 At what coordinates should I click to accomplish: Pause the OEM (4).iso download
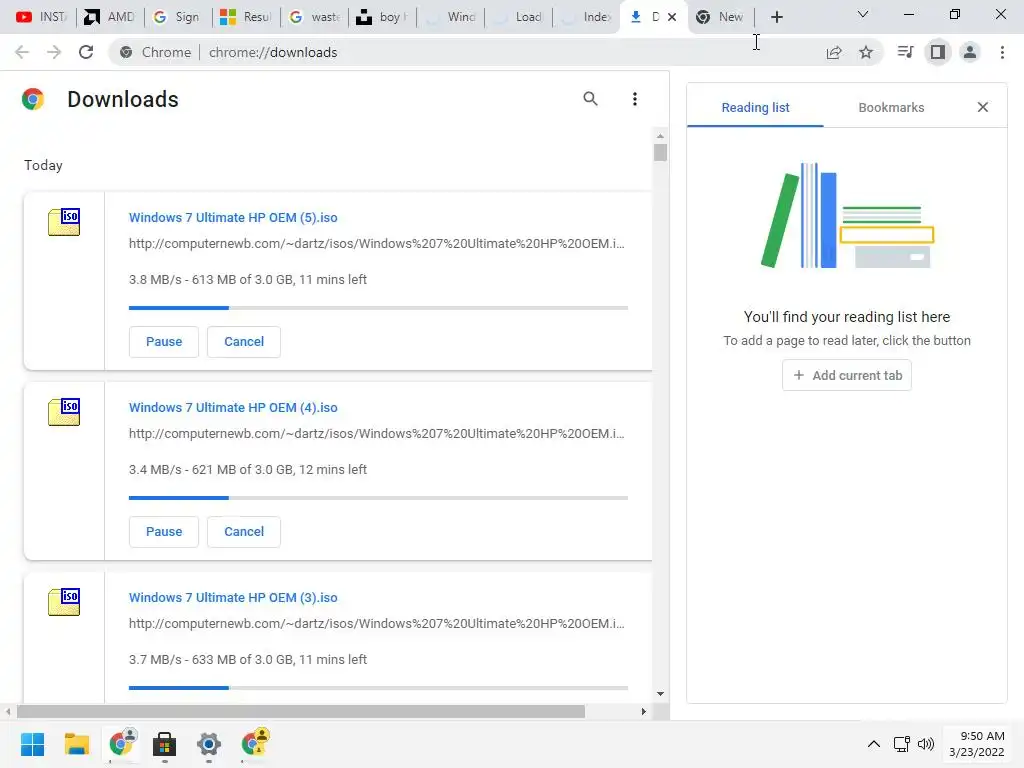click(x=163, y=532)
